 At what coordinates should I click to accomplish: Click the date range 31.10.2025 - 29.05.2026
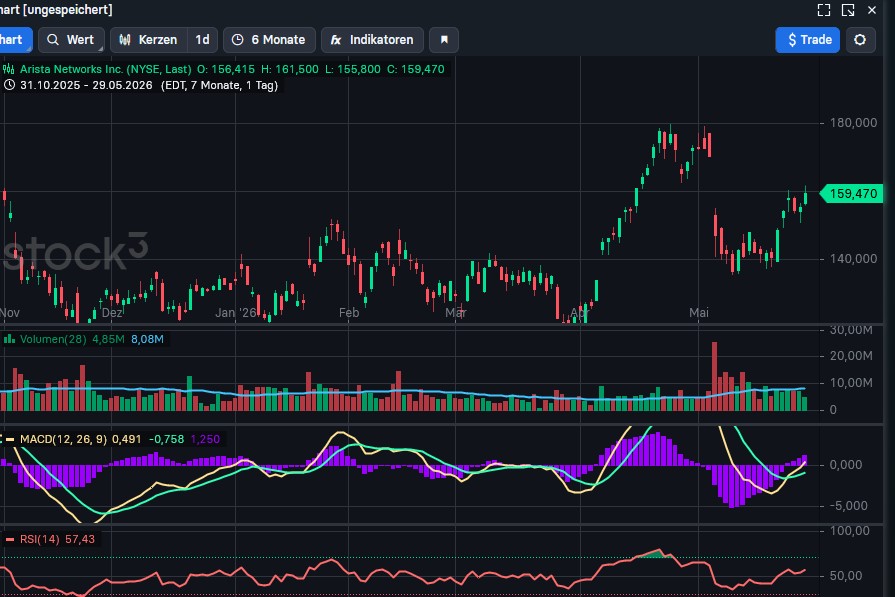click(86, 85)
